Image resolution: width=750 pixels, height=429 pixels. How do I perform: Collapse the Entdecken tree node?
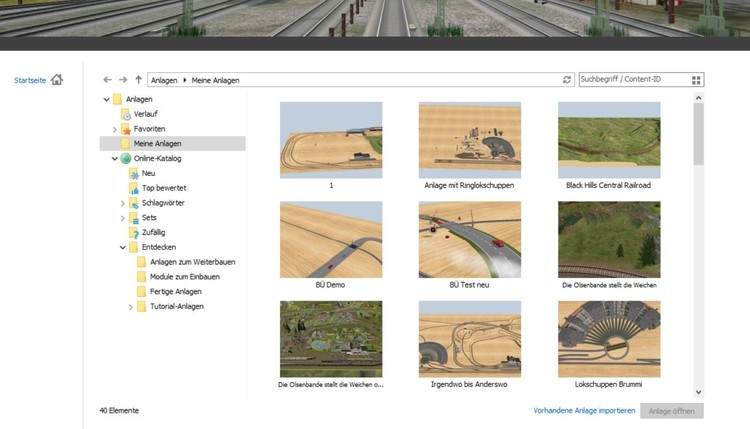point(122,247)
